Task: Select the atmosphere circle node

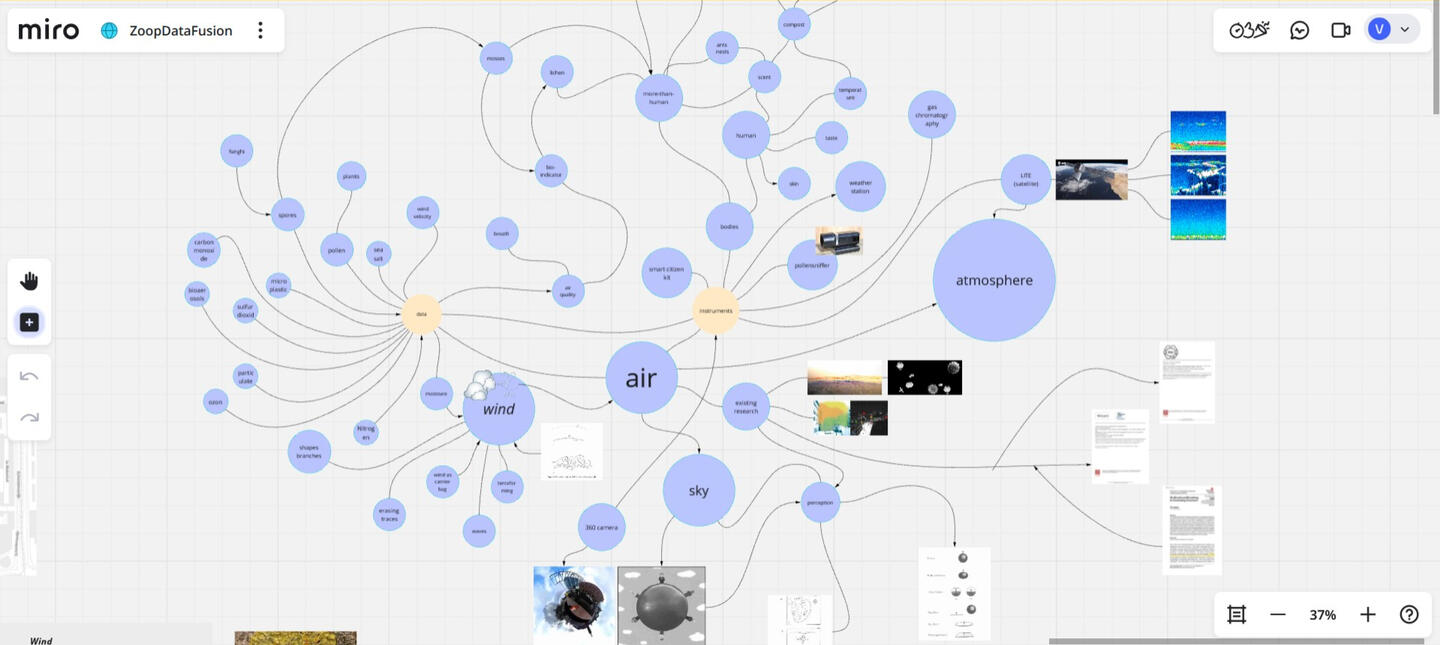Action: click(994, 278)
